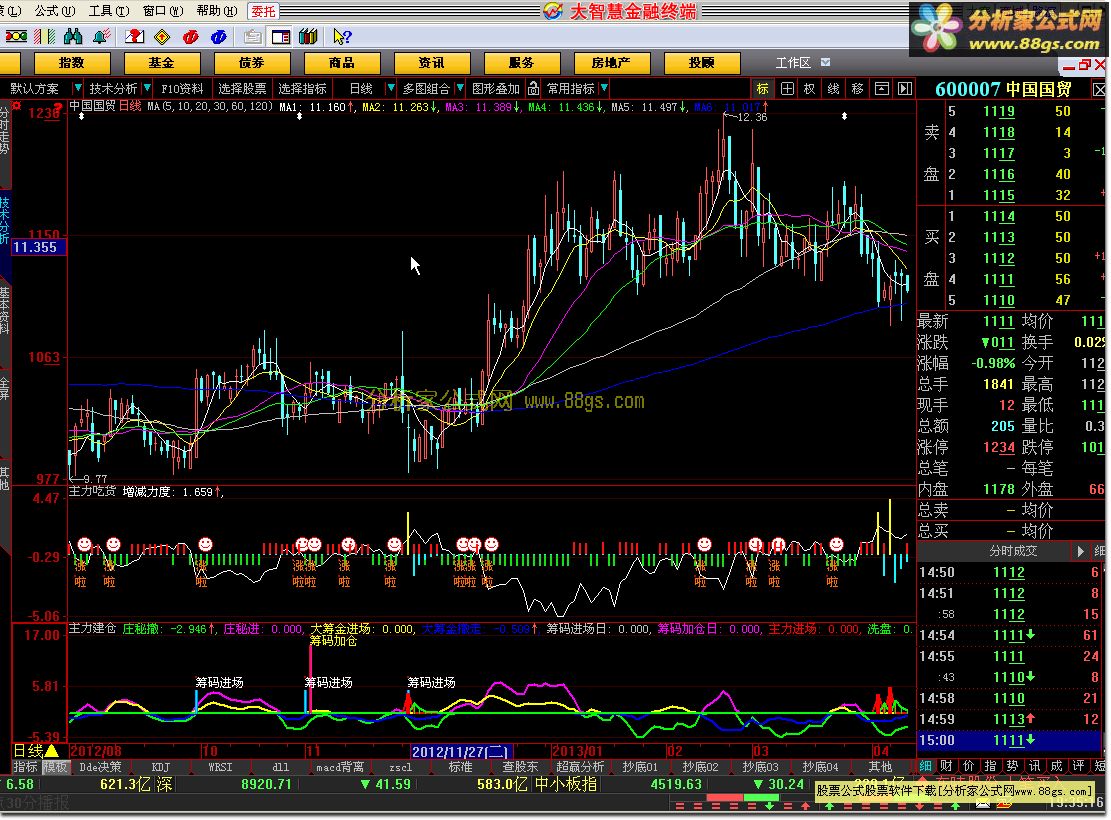Open the 技术分析 dropdown arrow
Screen dimensions: 1111x820
(147, 89)
